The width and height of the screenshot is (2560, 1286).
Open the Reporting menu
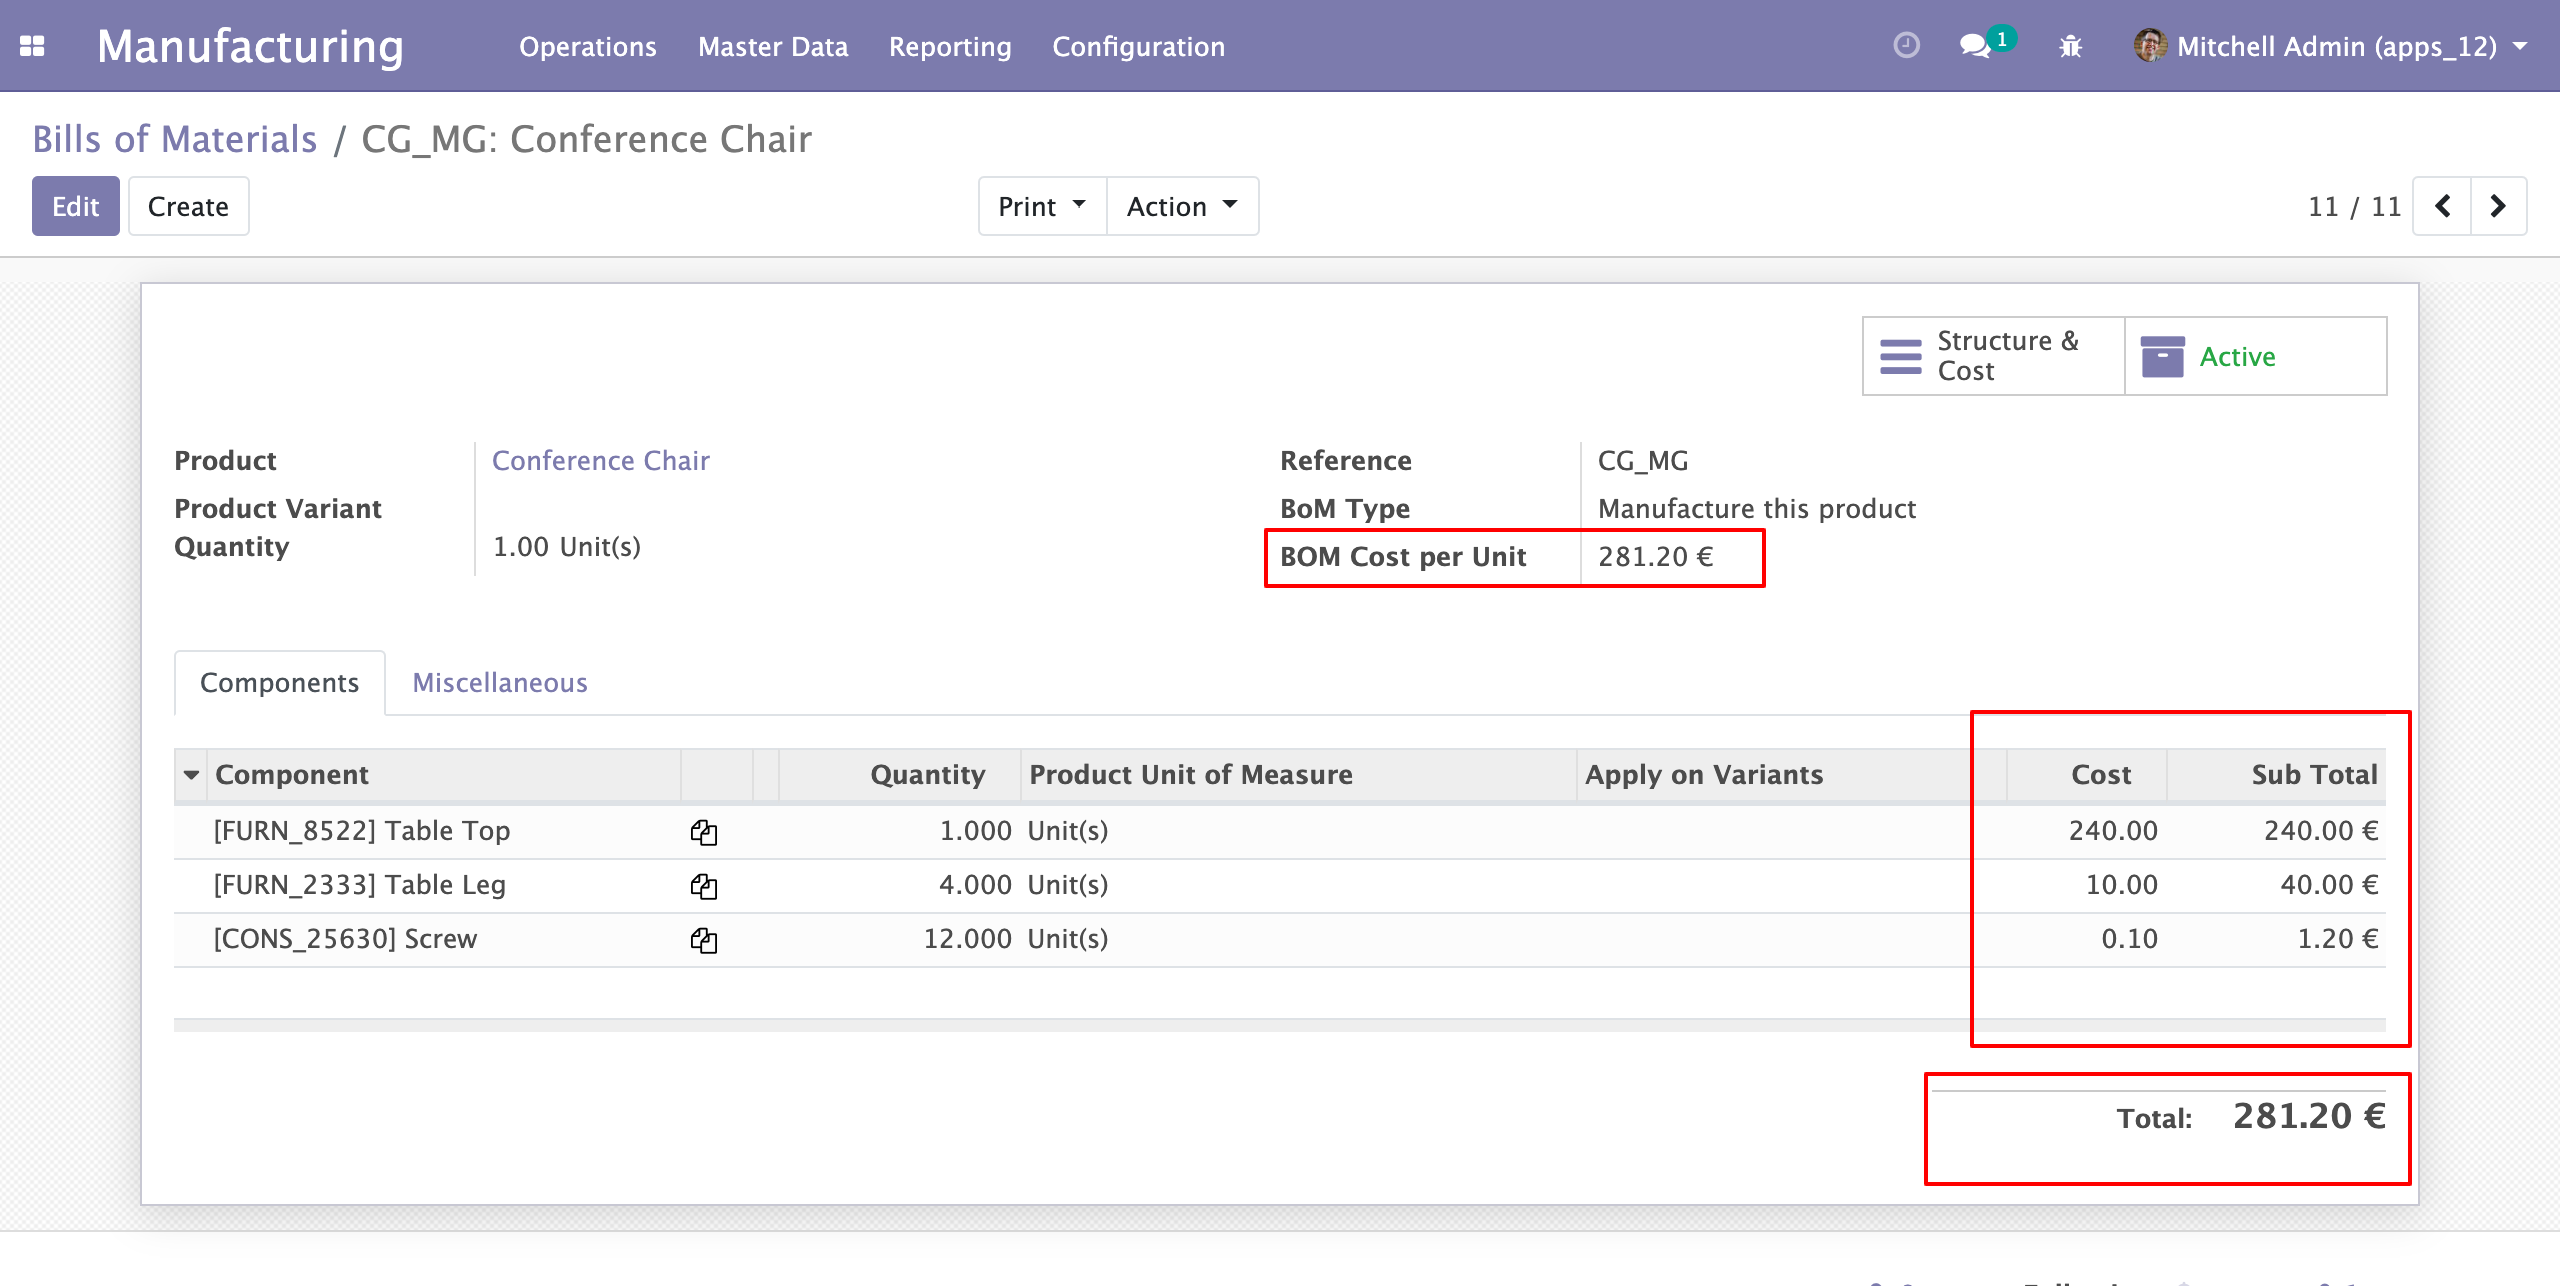tap(950, 46)
